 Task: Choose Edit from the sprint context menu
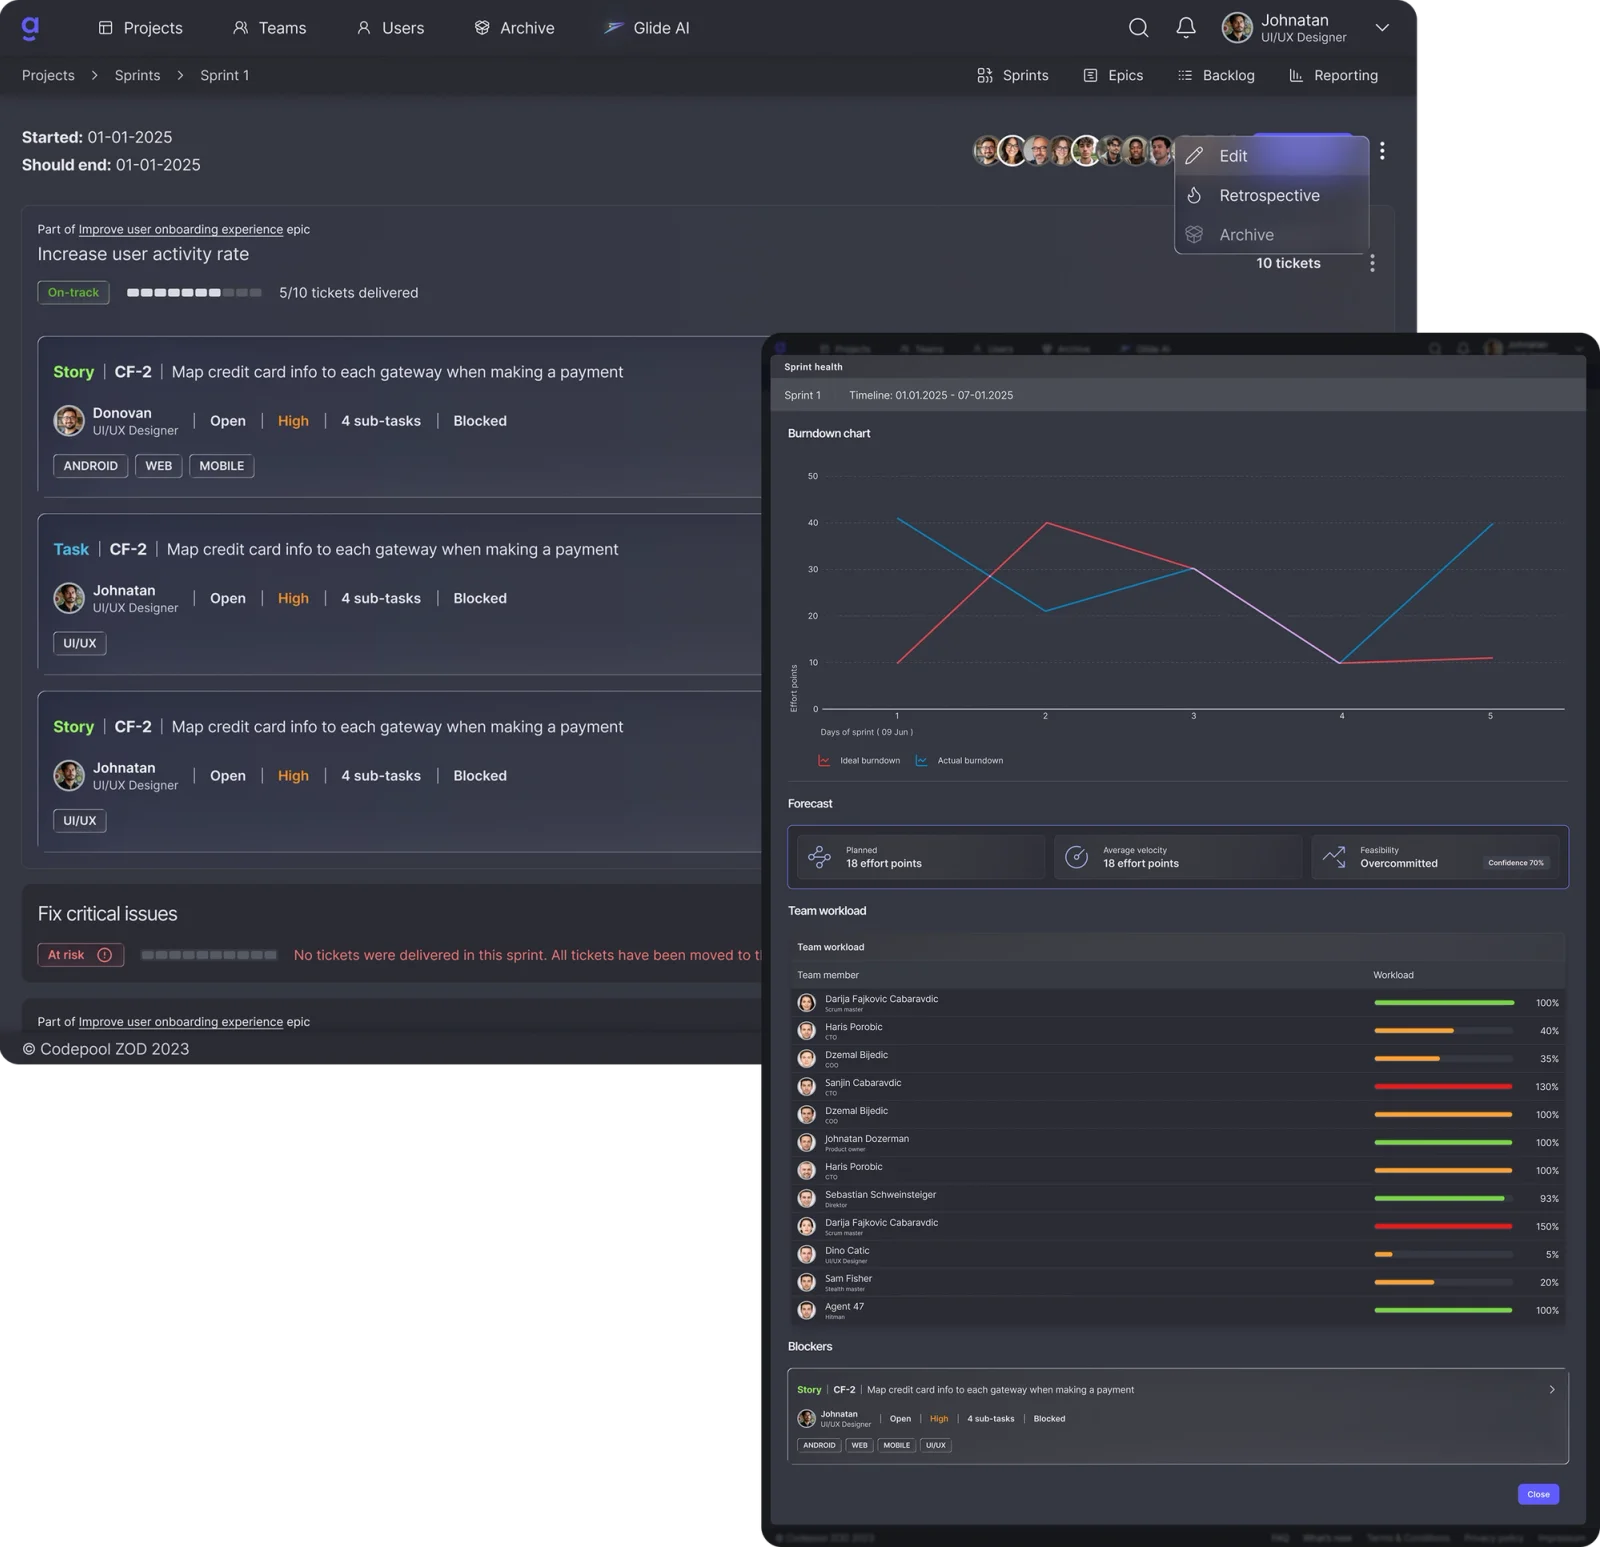(1271, 156)
